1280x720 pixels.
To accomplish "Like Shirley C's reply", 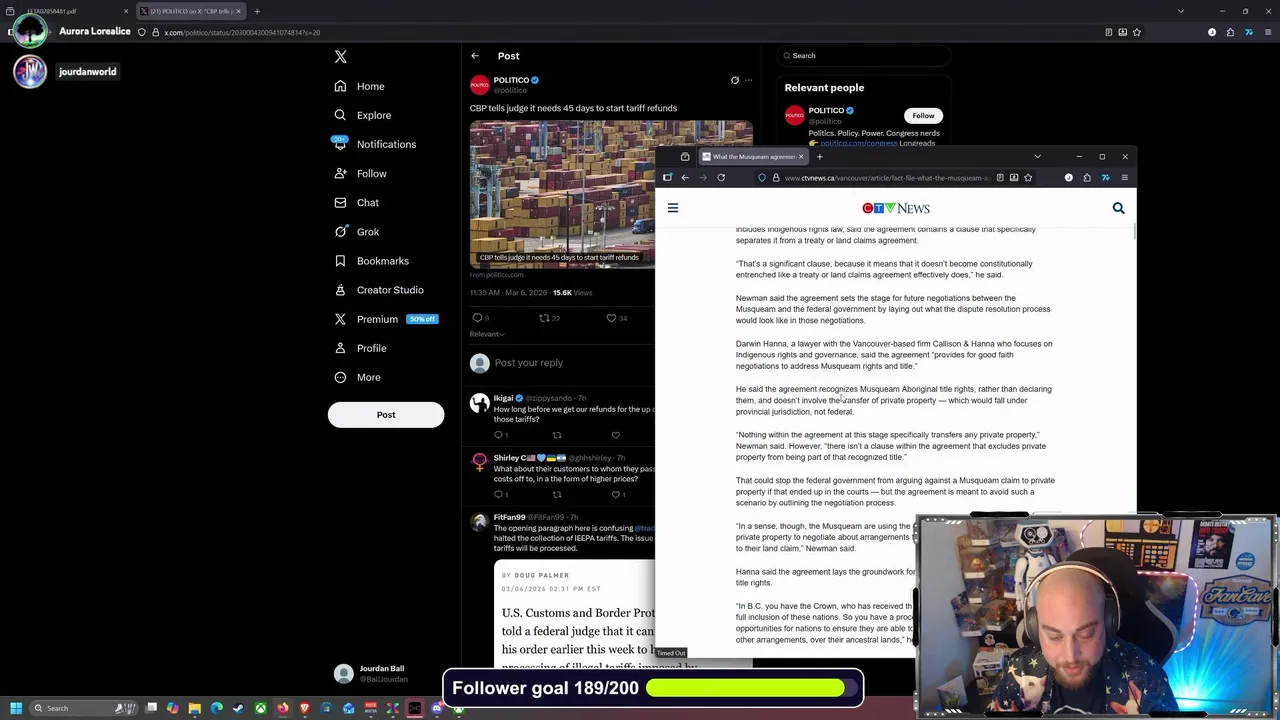I will [615, 494].
